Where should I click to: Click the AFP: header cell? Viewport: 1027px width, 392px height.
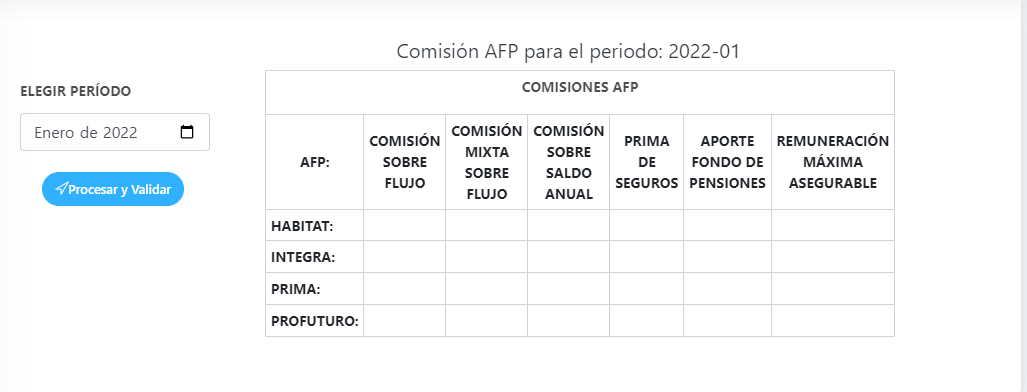[x=315, y=163]
